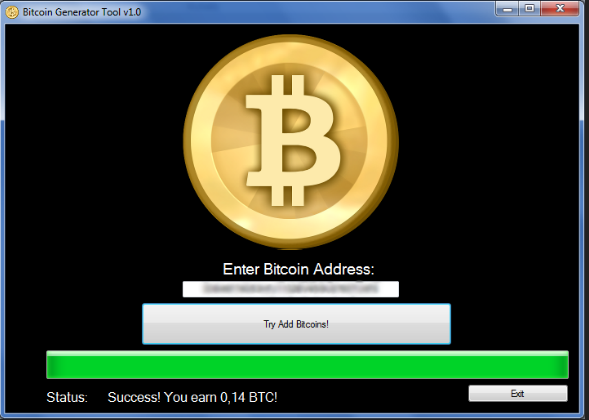
Task: Select the "0,14 BTC" amount in status text
Action: point(249,397)
